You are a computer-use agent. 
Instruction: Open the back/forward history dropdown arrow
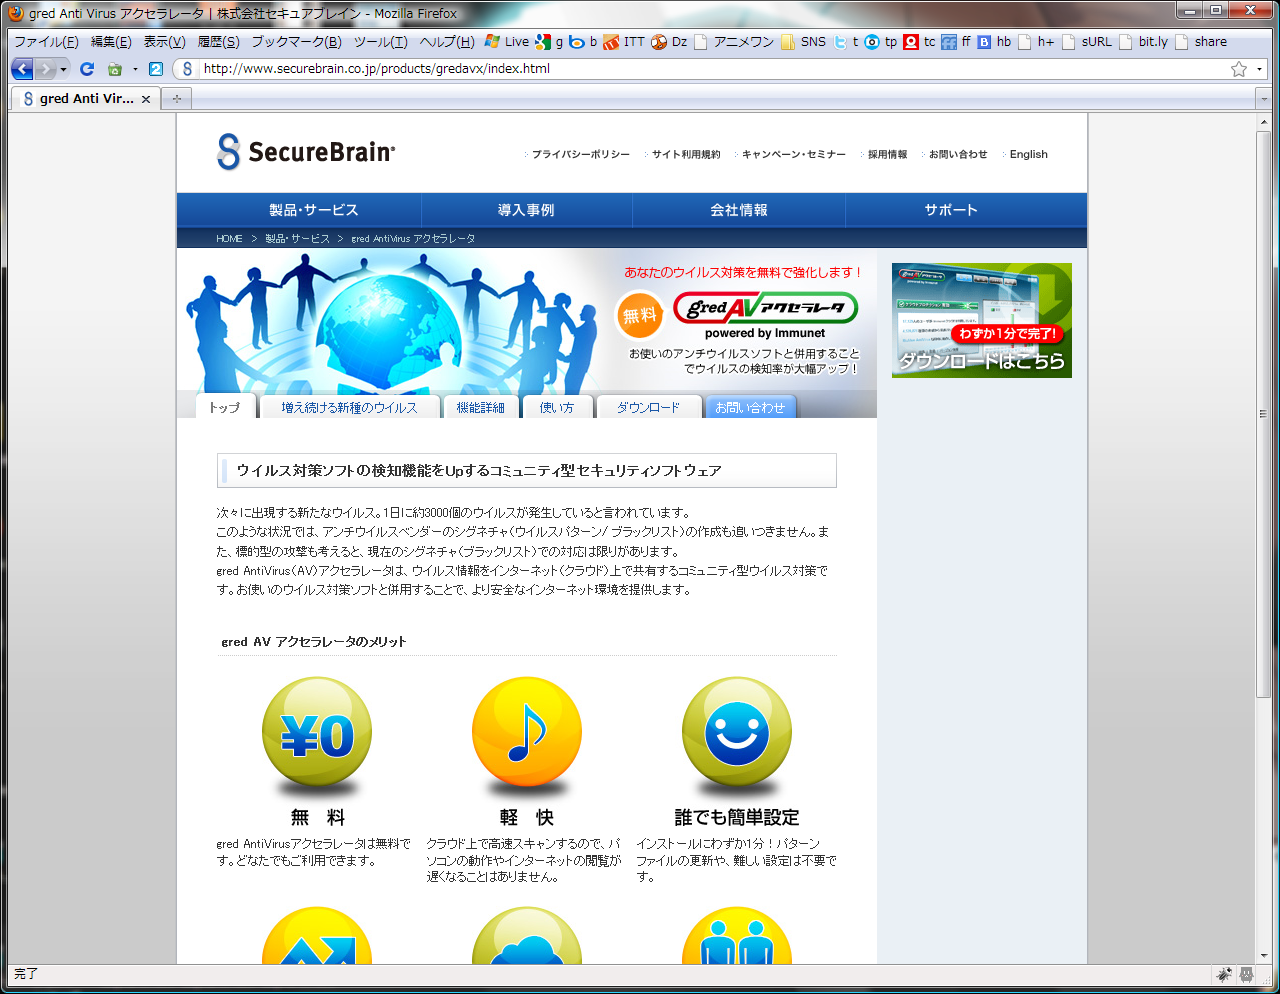click(63, 69)
